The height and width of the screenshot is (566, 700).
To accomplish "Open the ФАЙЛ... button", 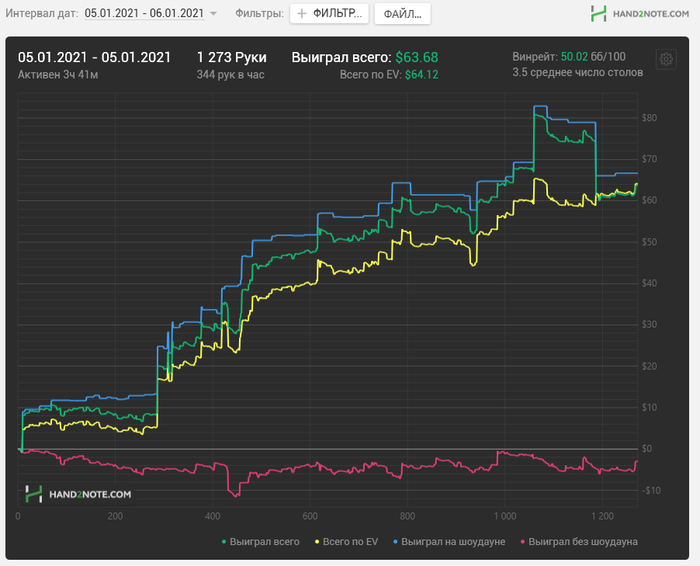I will 403,14.
